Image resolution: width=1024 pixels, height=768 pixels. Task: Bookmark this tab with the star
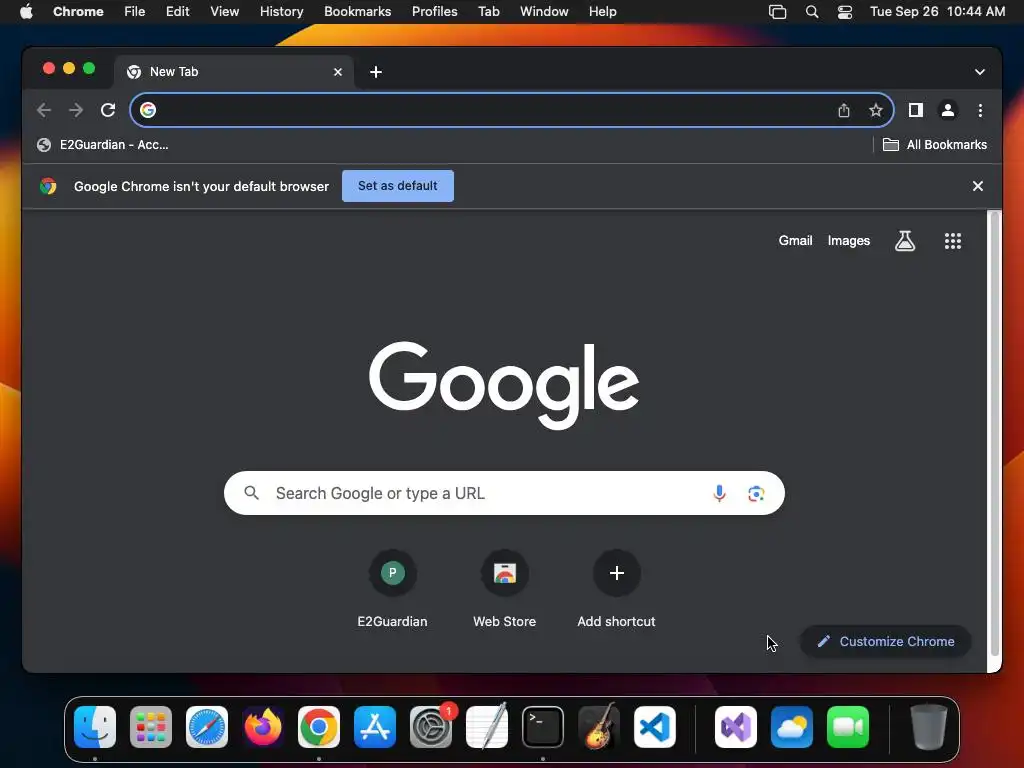pyautogui.click(x=876, y=110)
